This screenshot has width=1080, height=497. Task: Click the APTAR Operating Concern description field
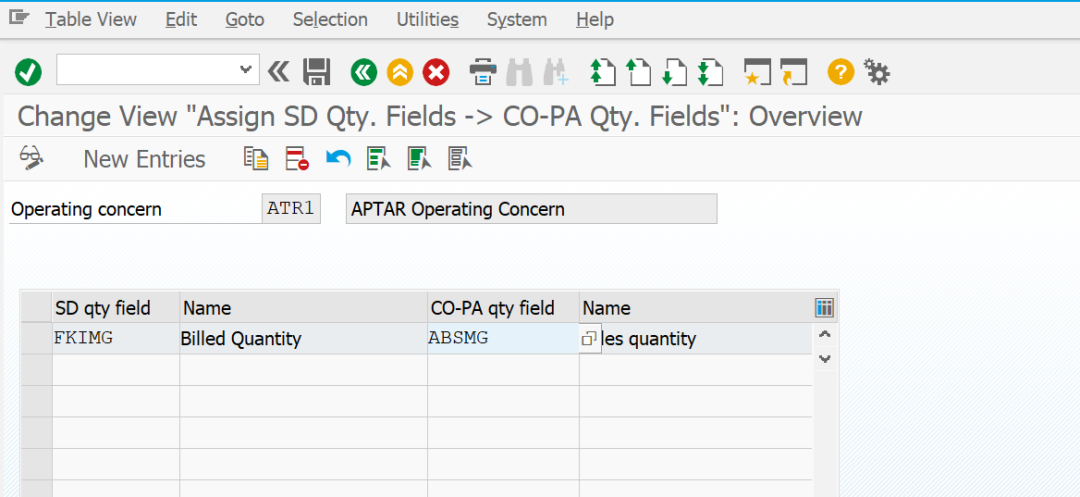531,209
